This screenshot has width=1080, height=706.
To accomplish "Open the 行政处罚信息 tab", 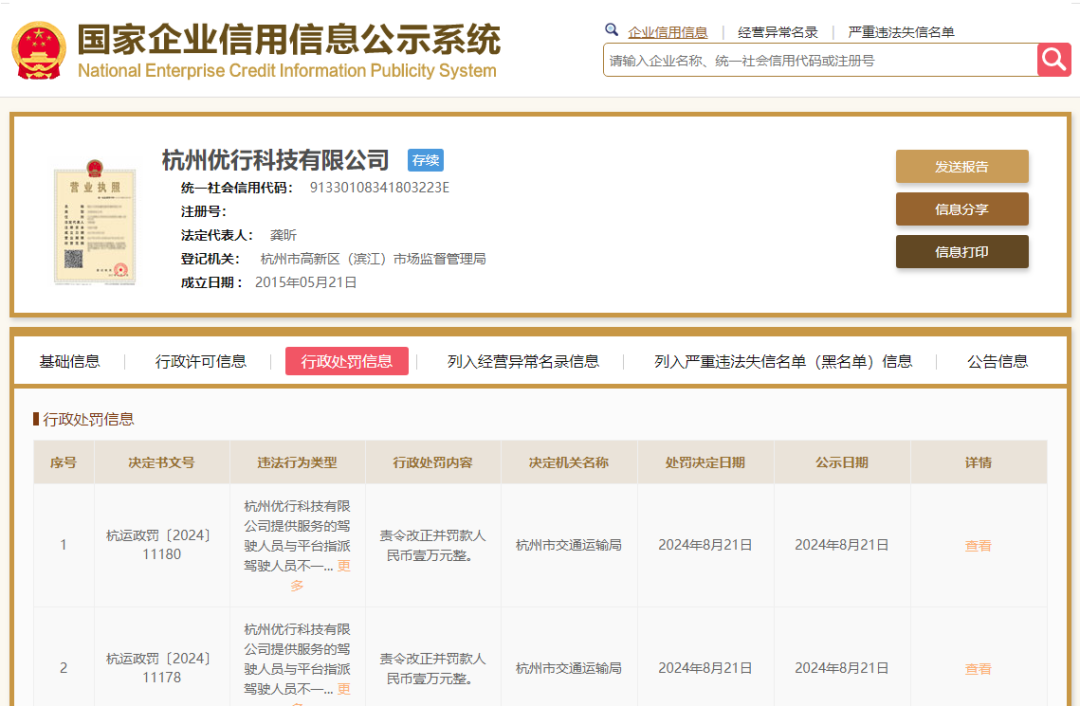I will point(346,362).
